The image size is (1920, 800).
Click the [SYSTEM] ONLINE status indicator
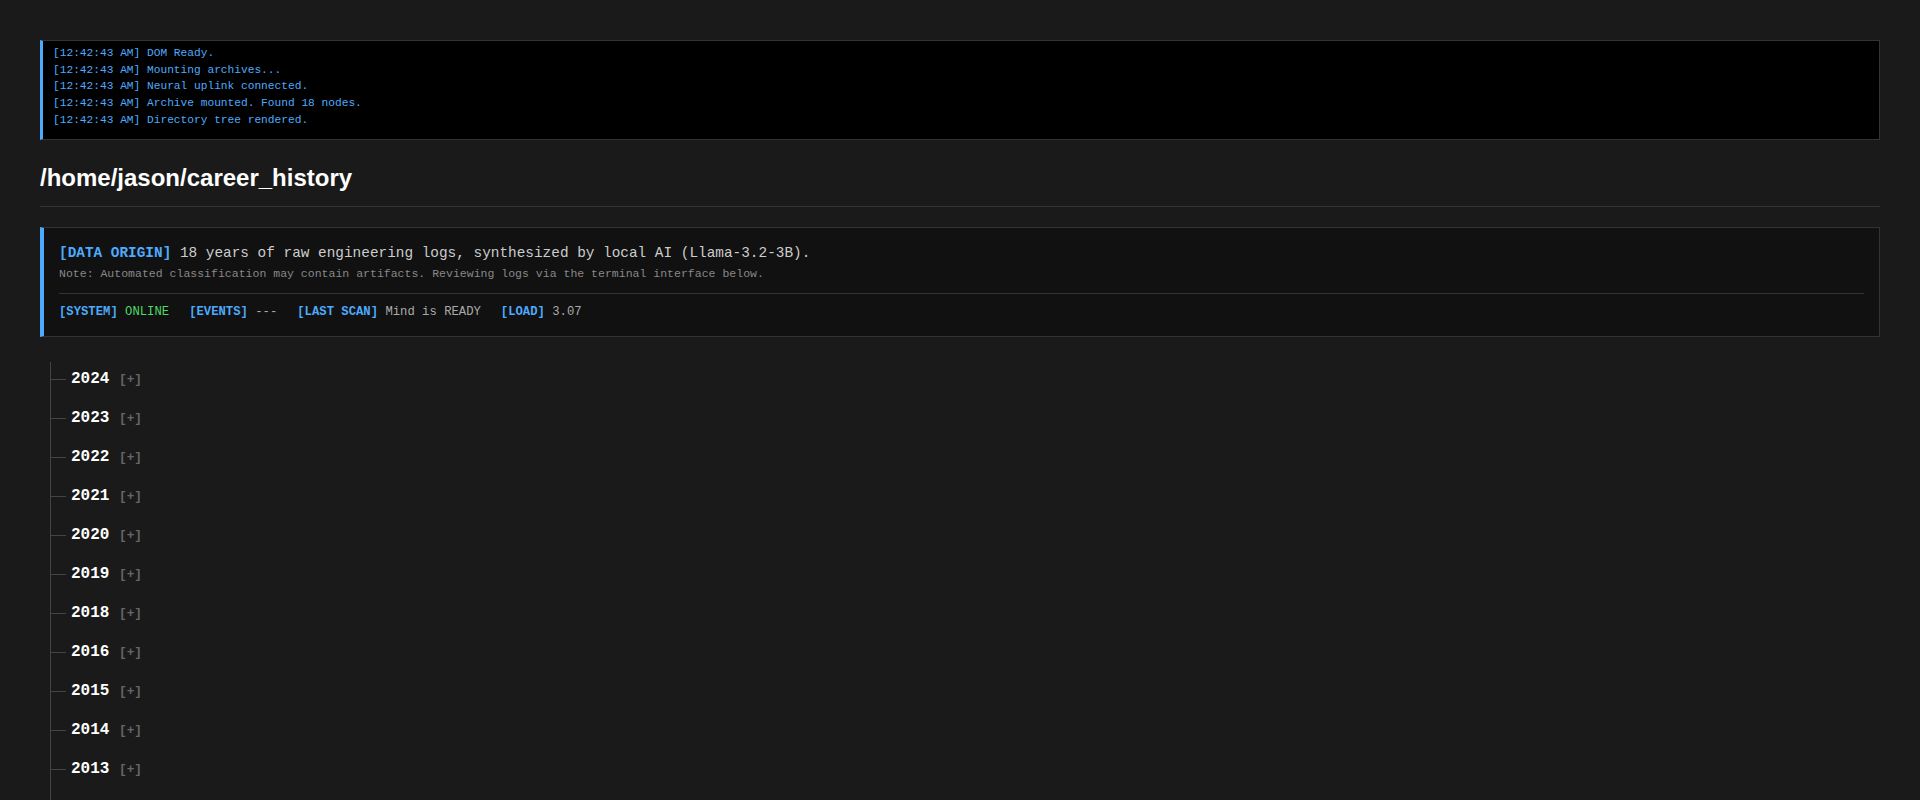pyautogui.click(x=114, y=311)
